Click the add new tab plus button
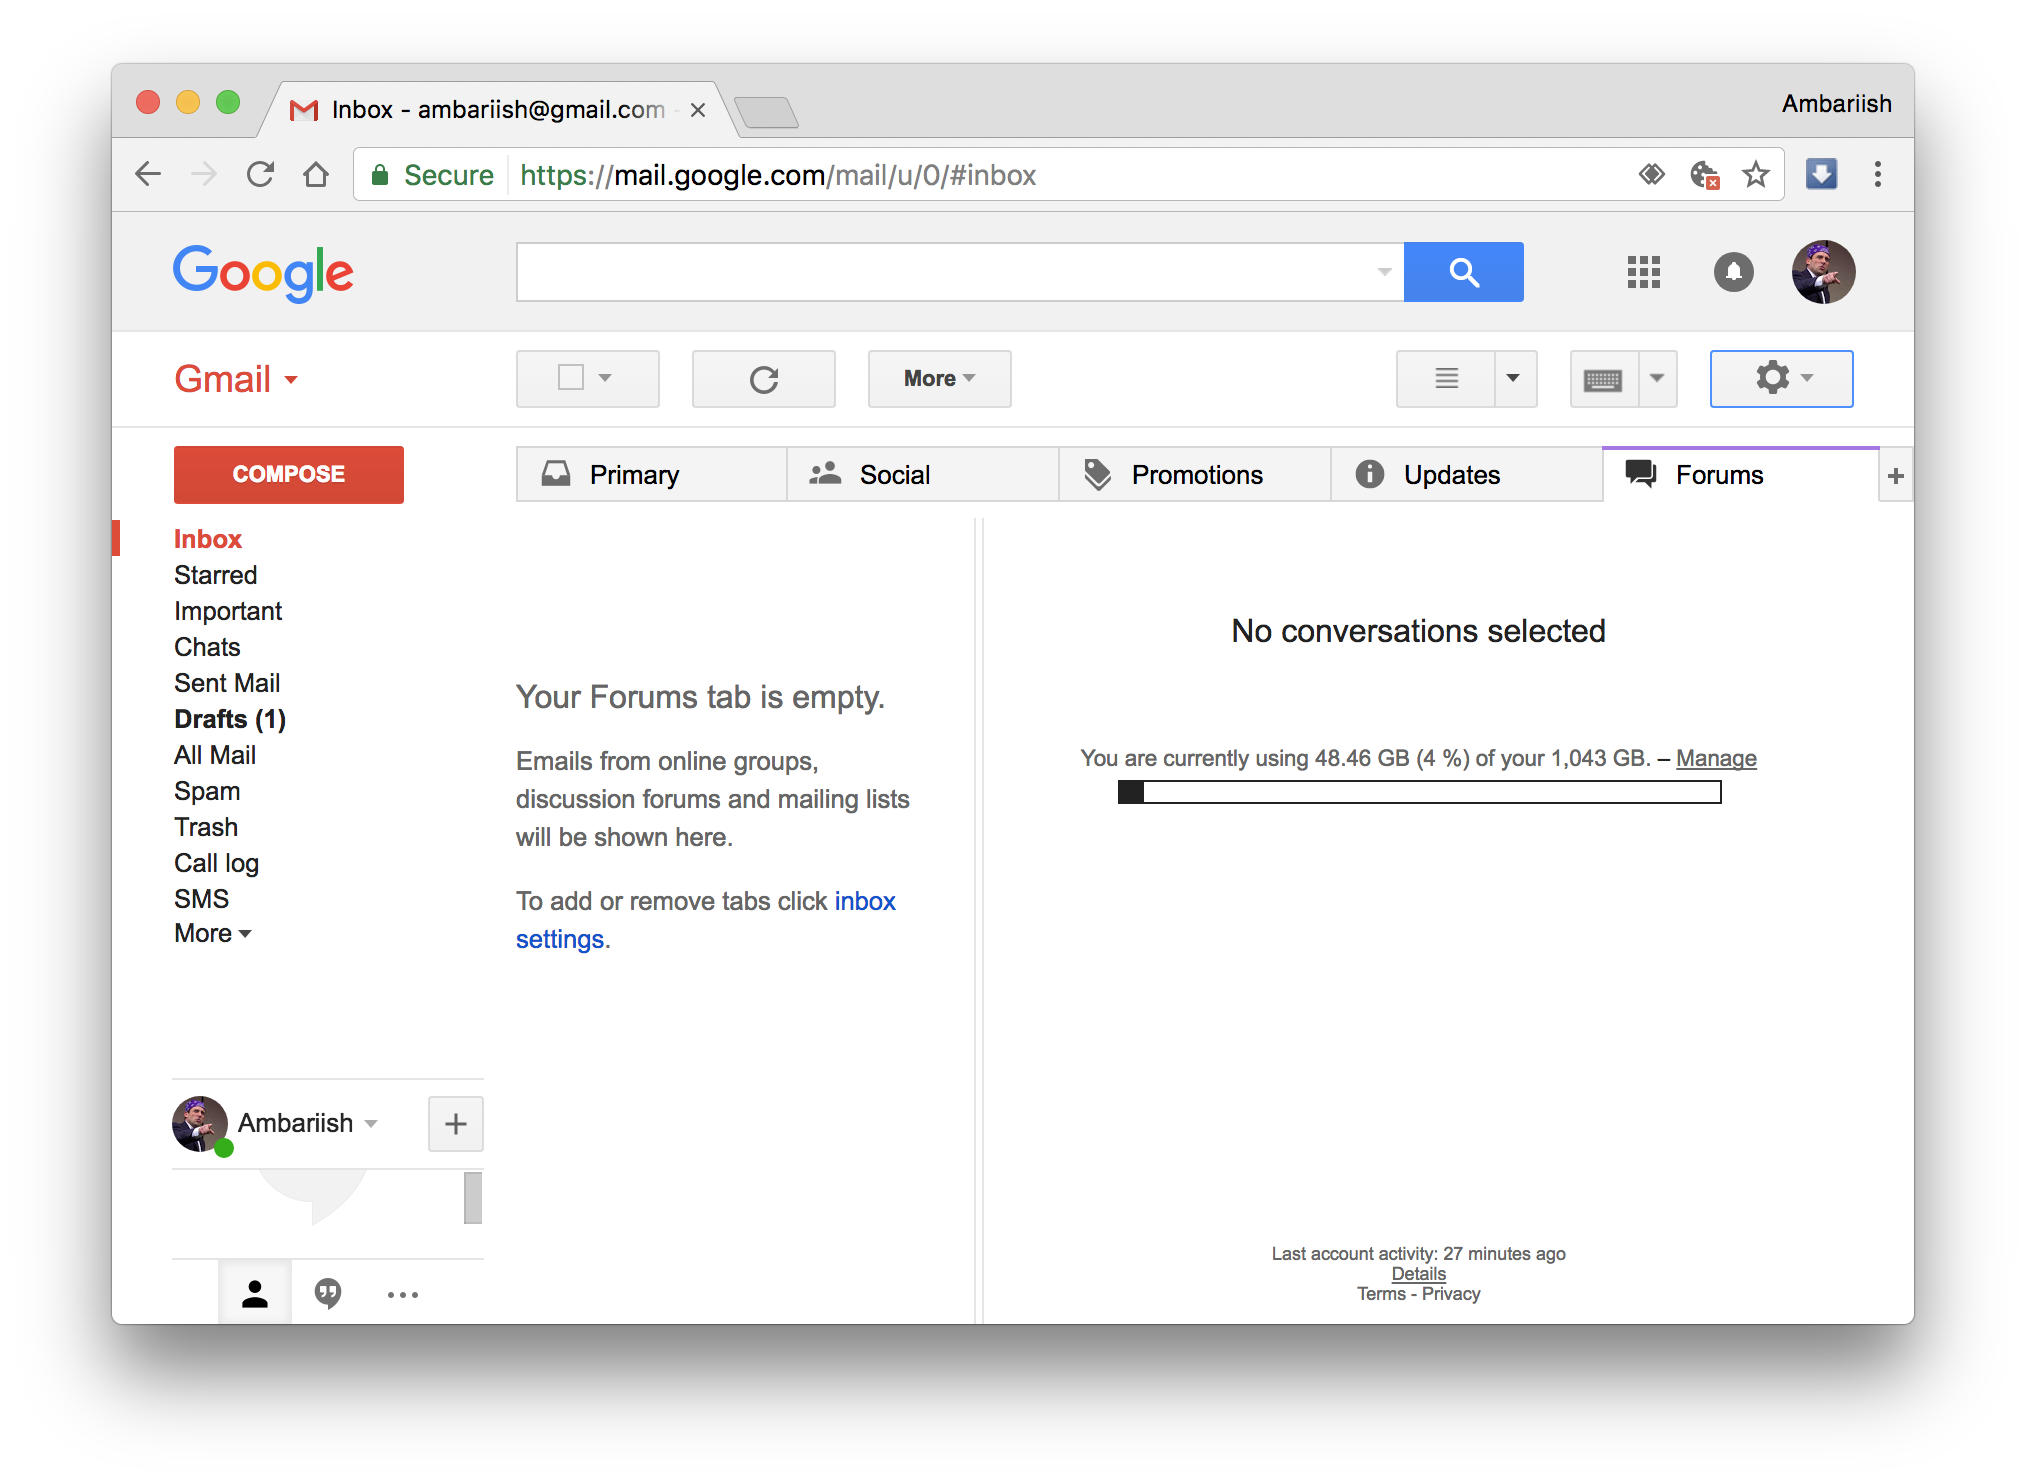This screenshot has height=1484, width=2026. (1895, 474)
